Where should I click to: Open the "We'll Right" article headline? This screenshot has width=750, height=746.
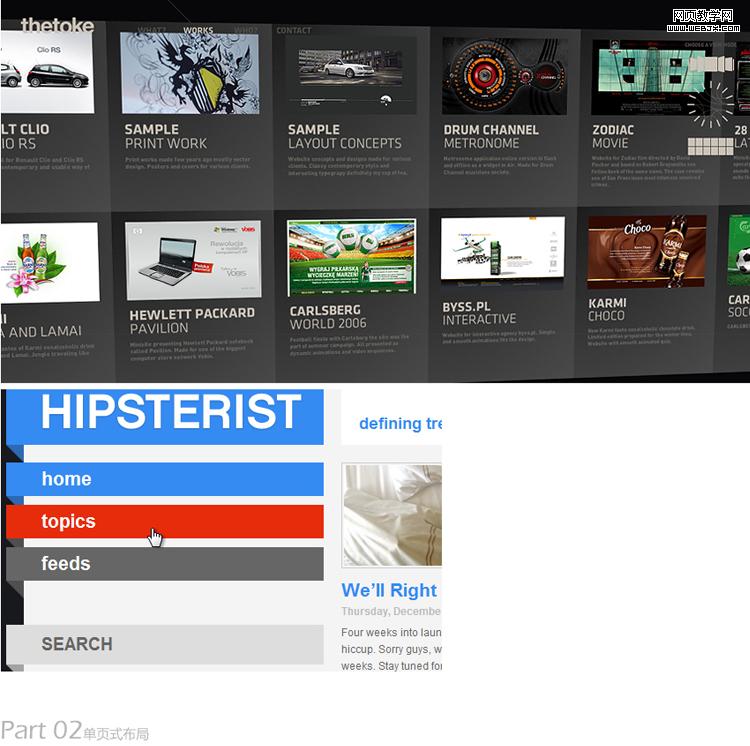(389, 590)
